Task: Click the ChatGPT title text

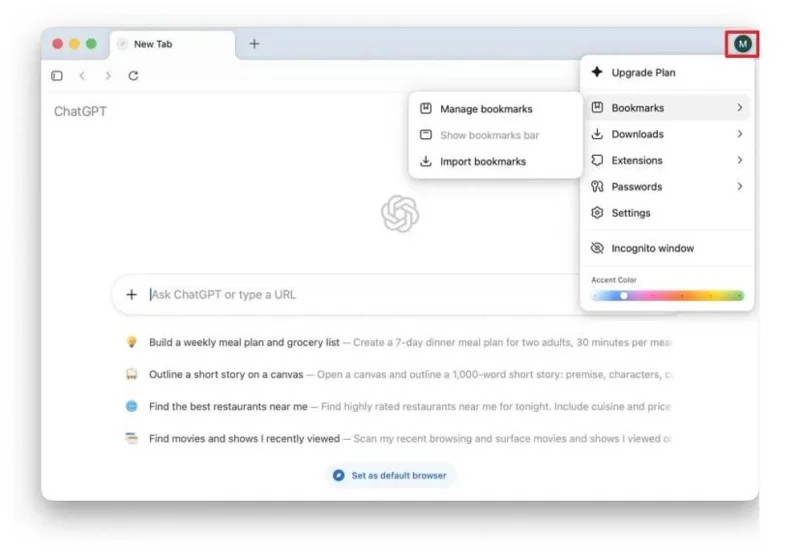Action: point(80,111)
